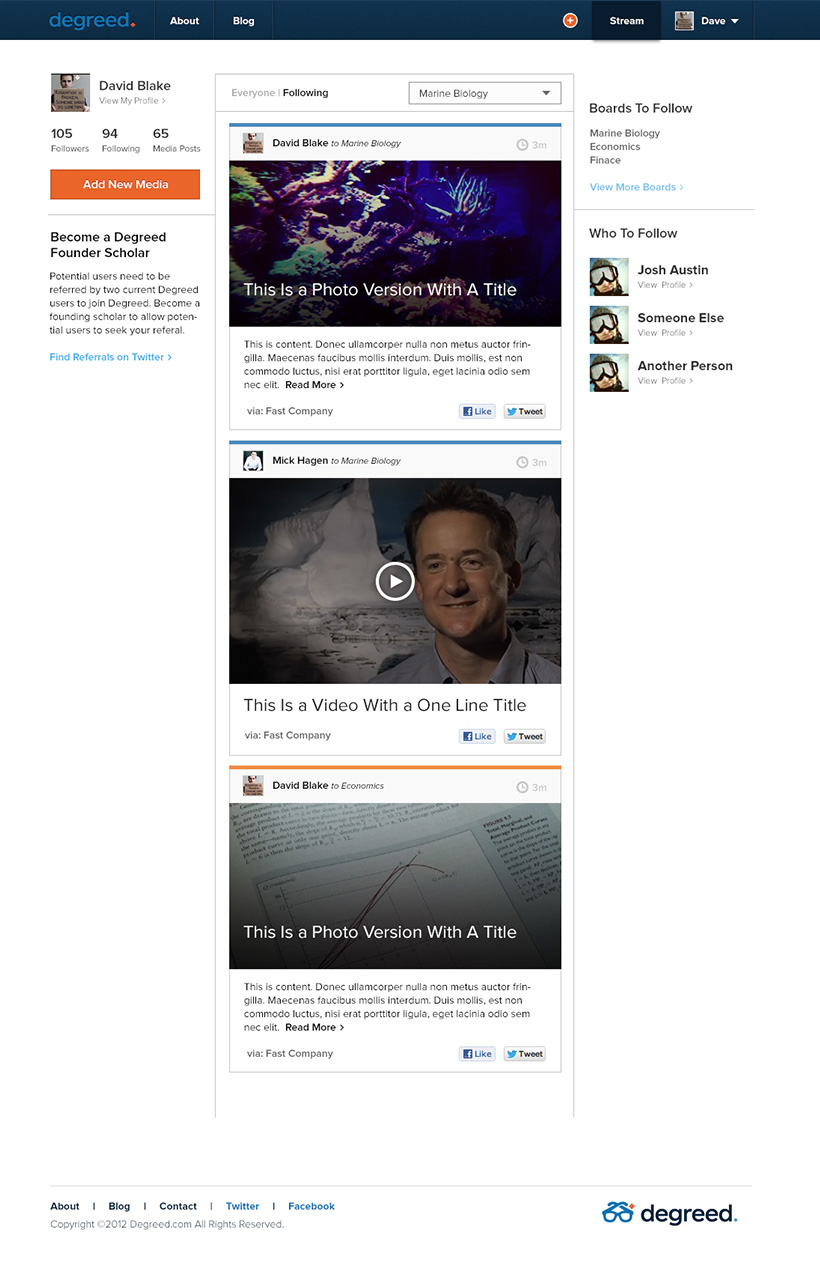Go to the Stream tab
This screenshot has height=1274, width=820.
click(x=626, y=21)
